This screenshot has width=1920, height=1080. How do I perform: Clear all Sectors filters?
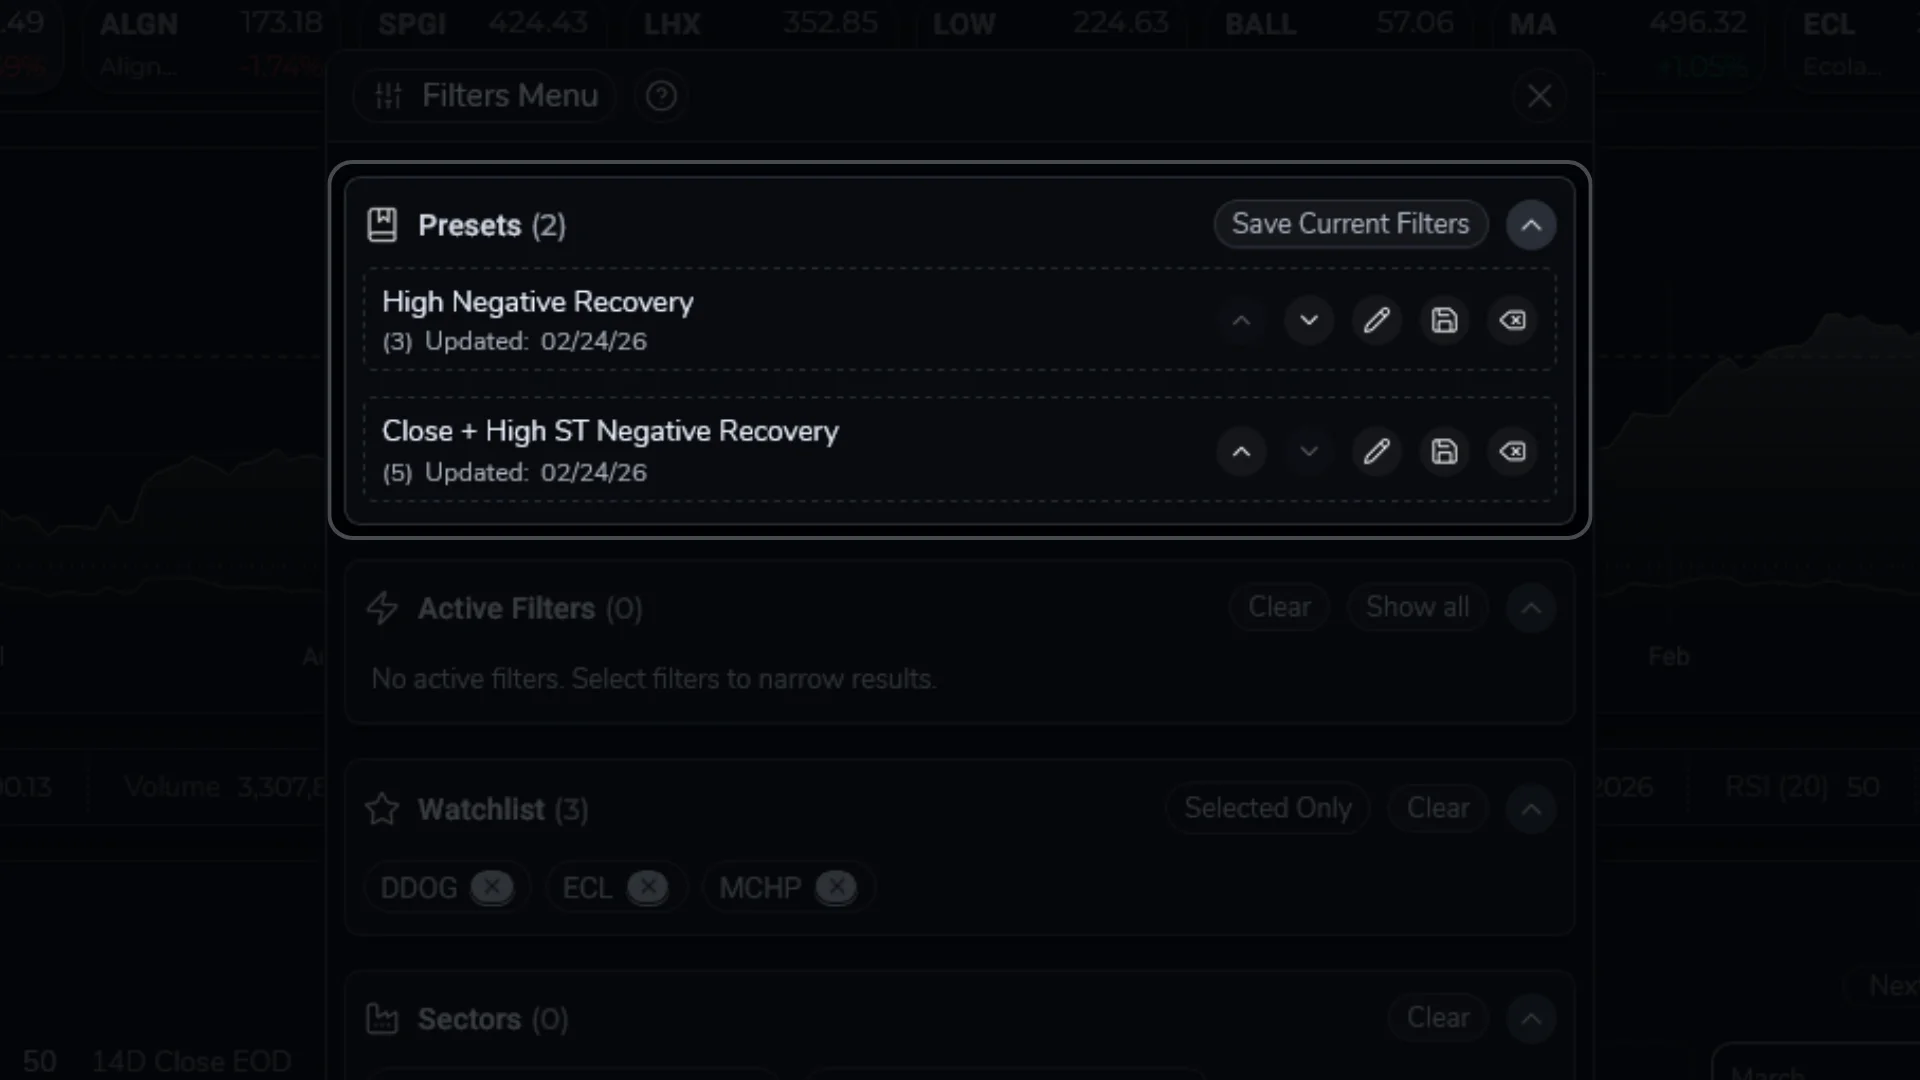pyautogui.click(x=1438, y=1017)
